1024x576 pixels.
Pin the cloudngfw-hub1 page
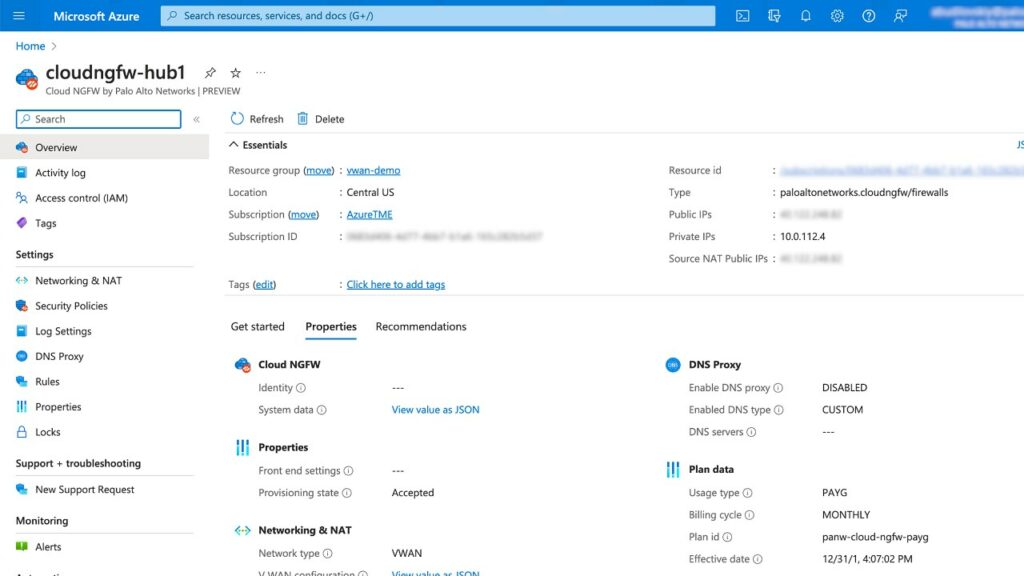(210, 72)
